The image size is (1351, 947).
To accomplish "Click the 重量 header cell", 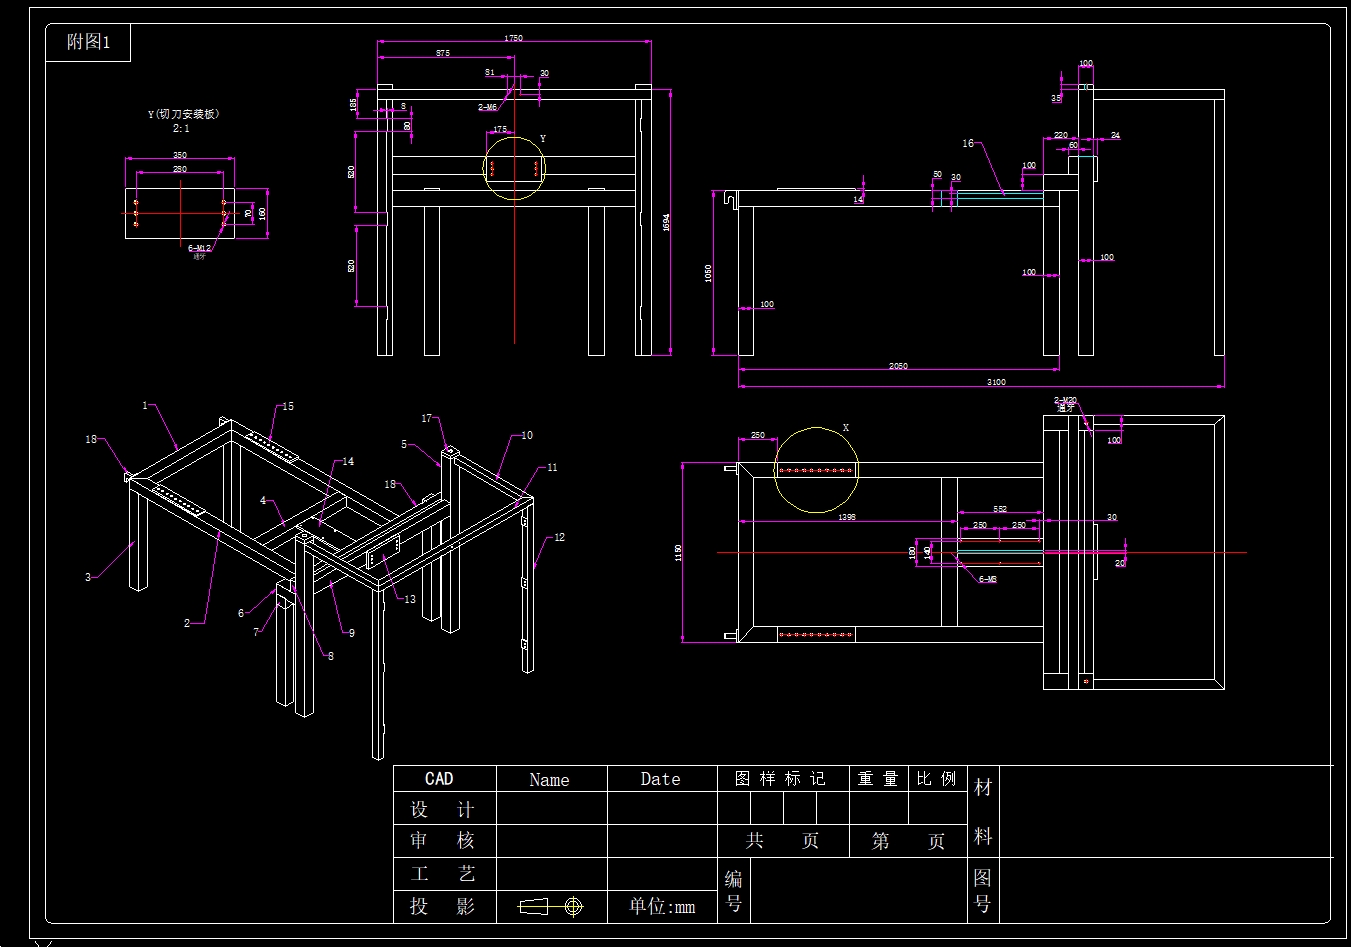I will (878, 779).
